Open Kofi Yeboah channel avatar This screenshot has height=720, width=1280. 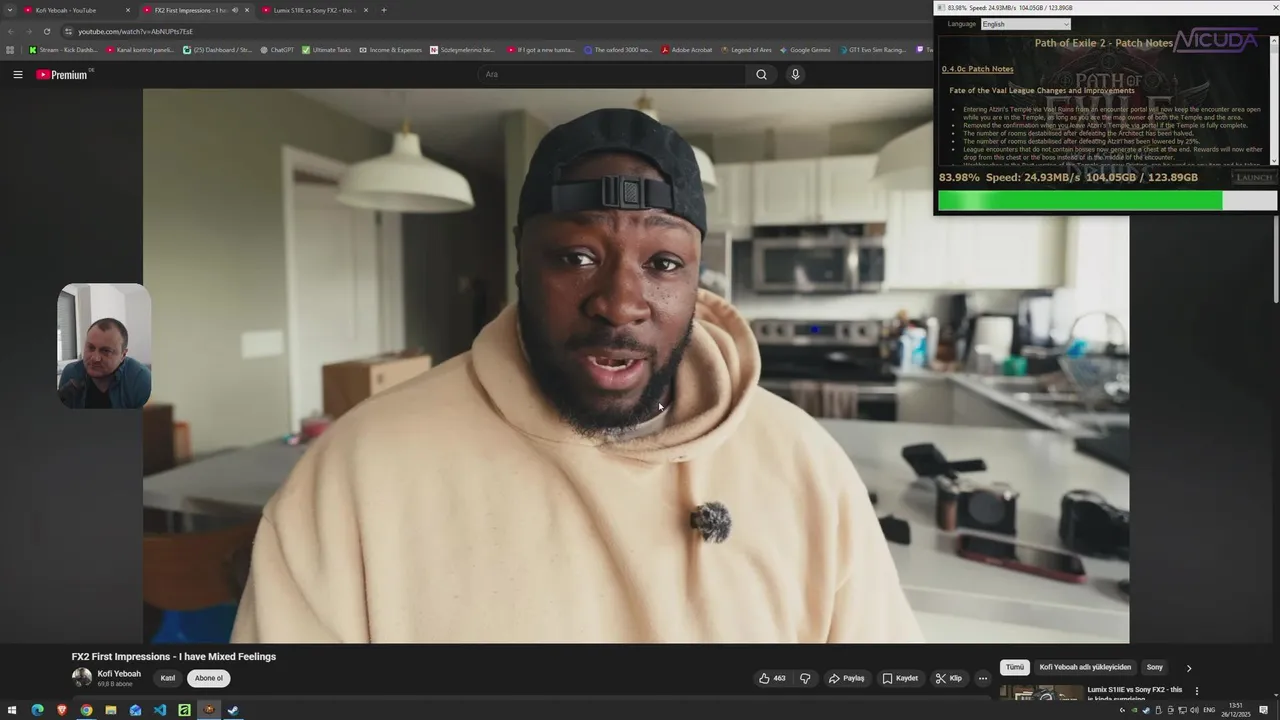(81, 677)
